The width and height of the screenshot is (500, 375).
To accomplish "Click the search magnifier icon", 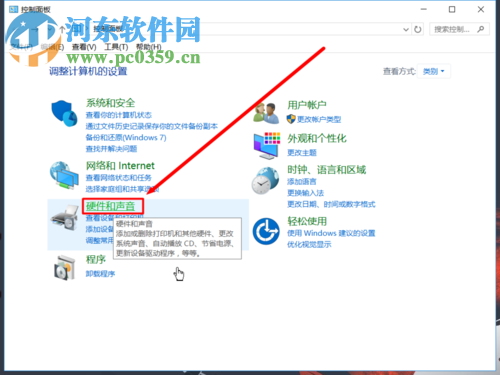I will click(x=481, y=29).
